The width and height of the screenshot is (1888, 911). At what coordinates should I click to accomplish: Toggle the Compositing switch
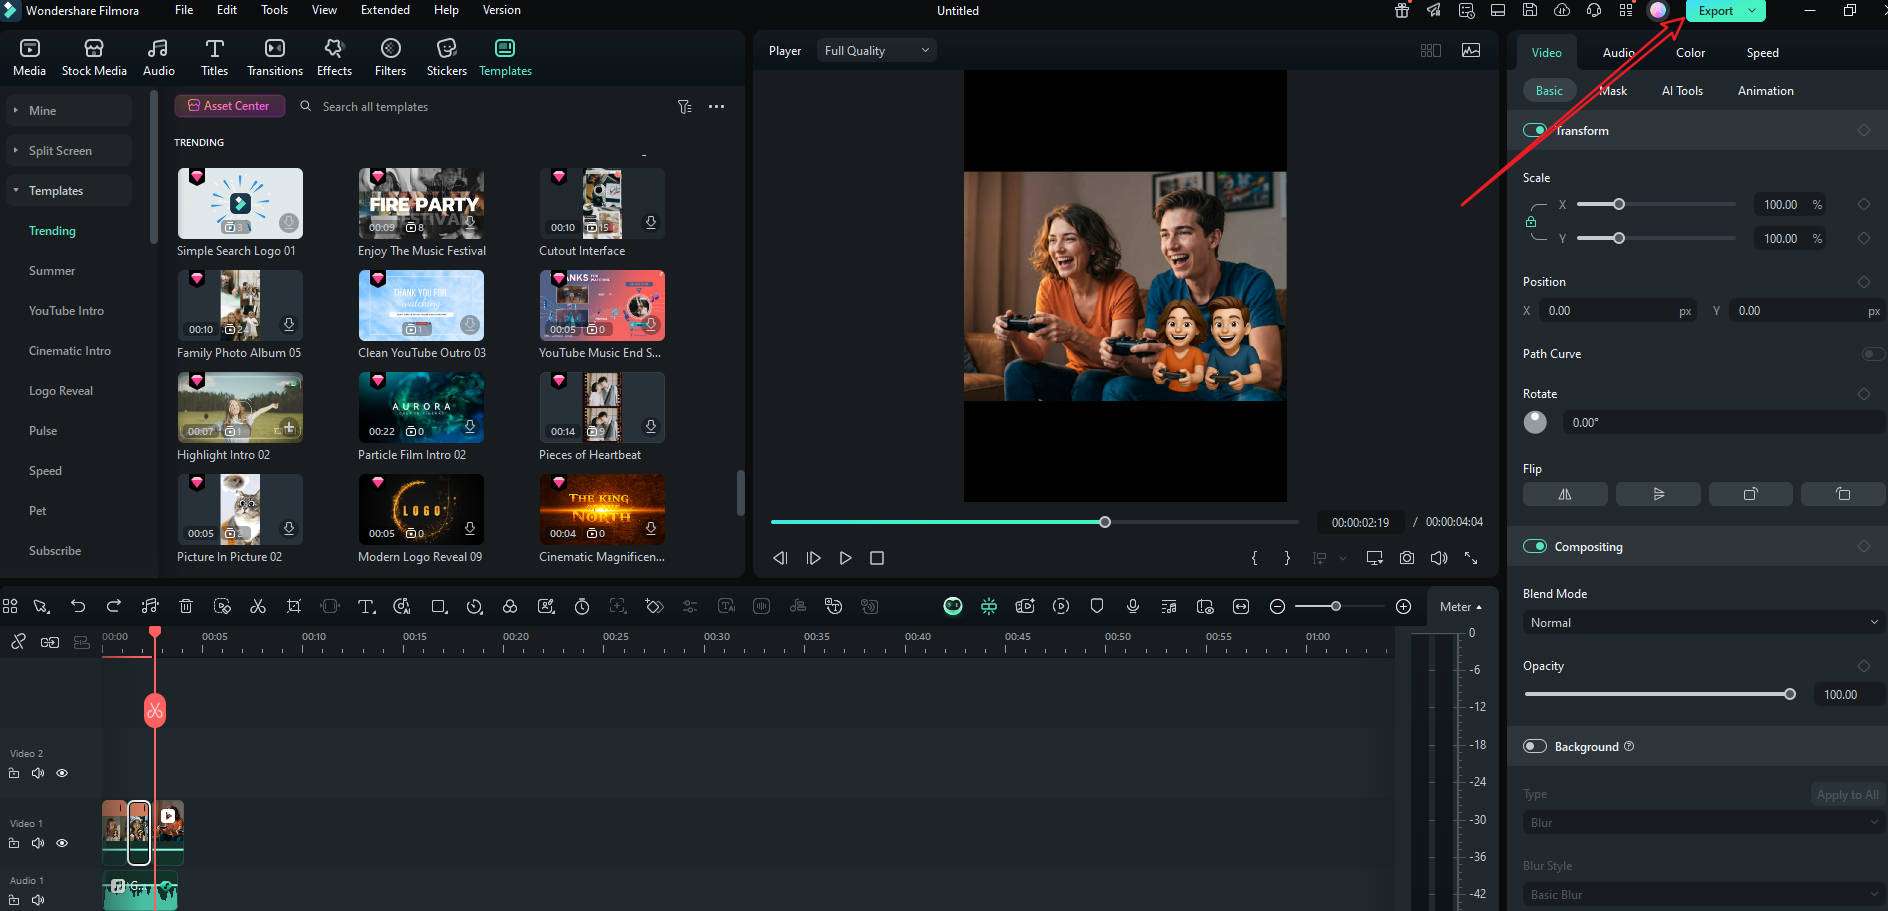(x=1534, y=546)
